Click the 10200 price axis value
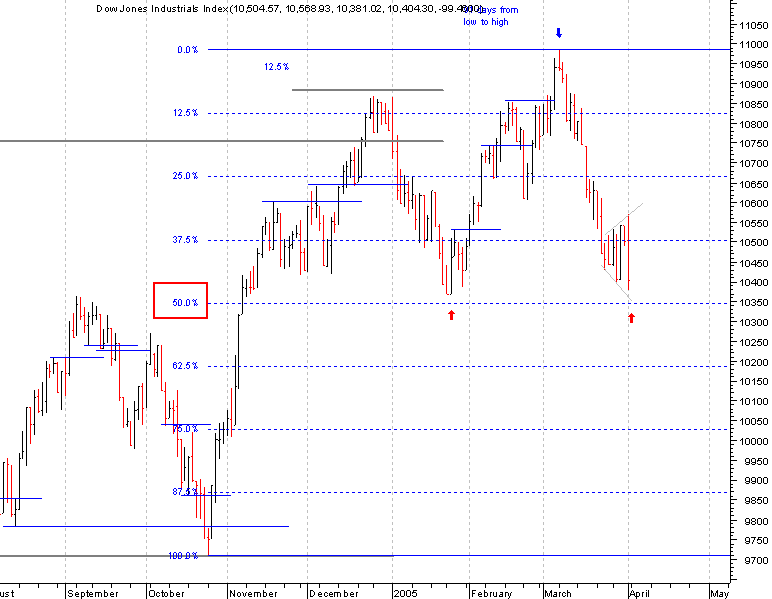The image size is (772, 599). (x=753, y=363)
